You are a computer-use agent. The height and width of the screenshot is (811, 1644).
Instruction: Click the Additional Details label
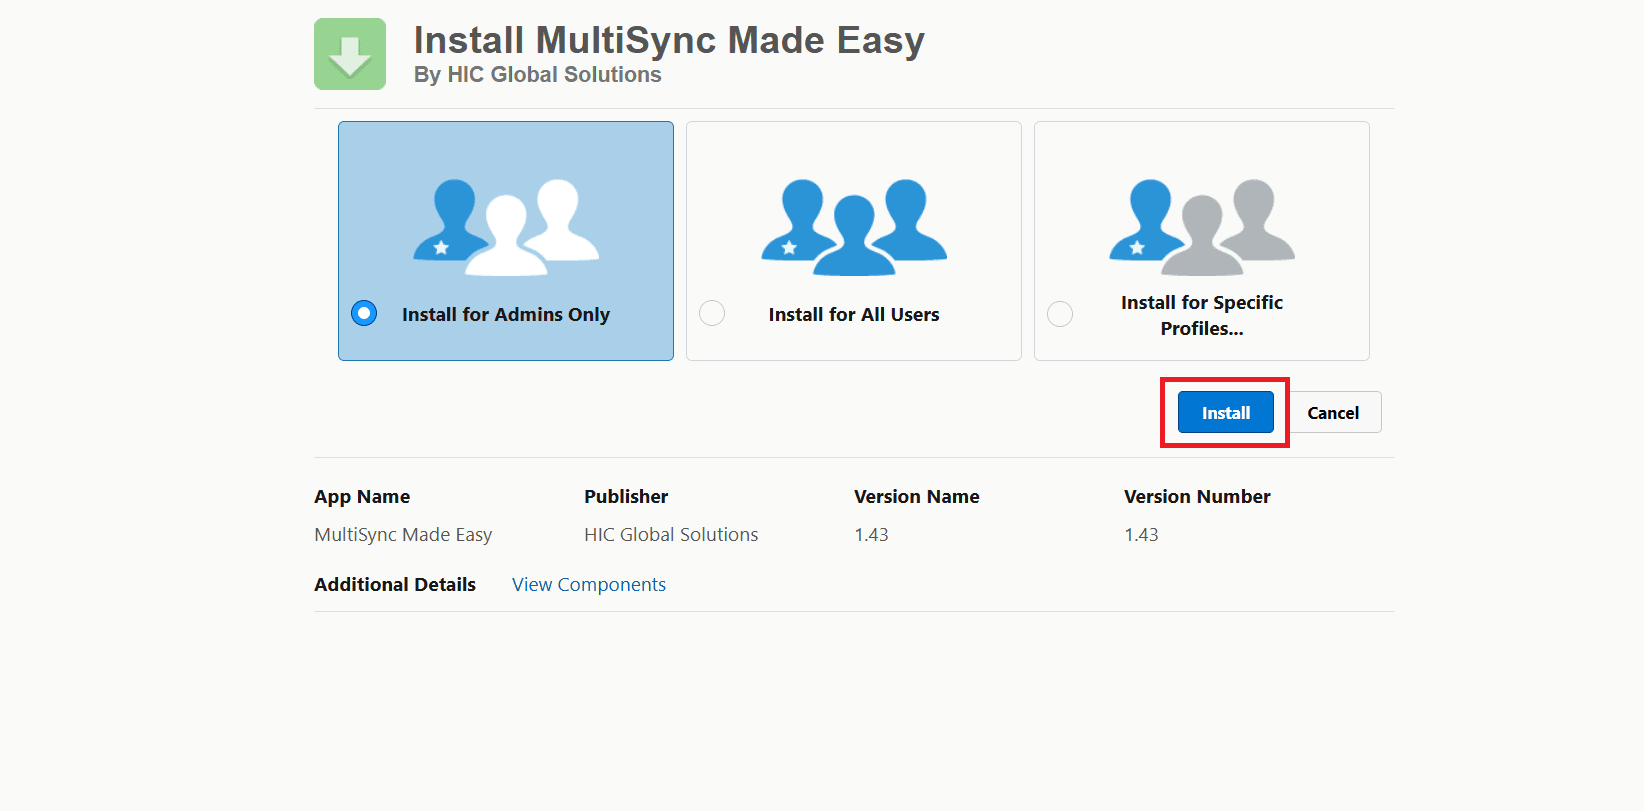(x=395, y=585)
